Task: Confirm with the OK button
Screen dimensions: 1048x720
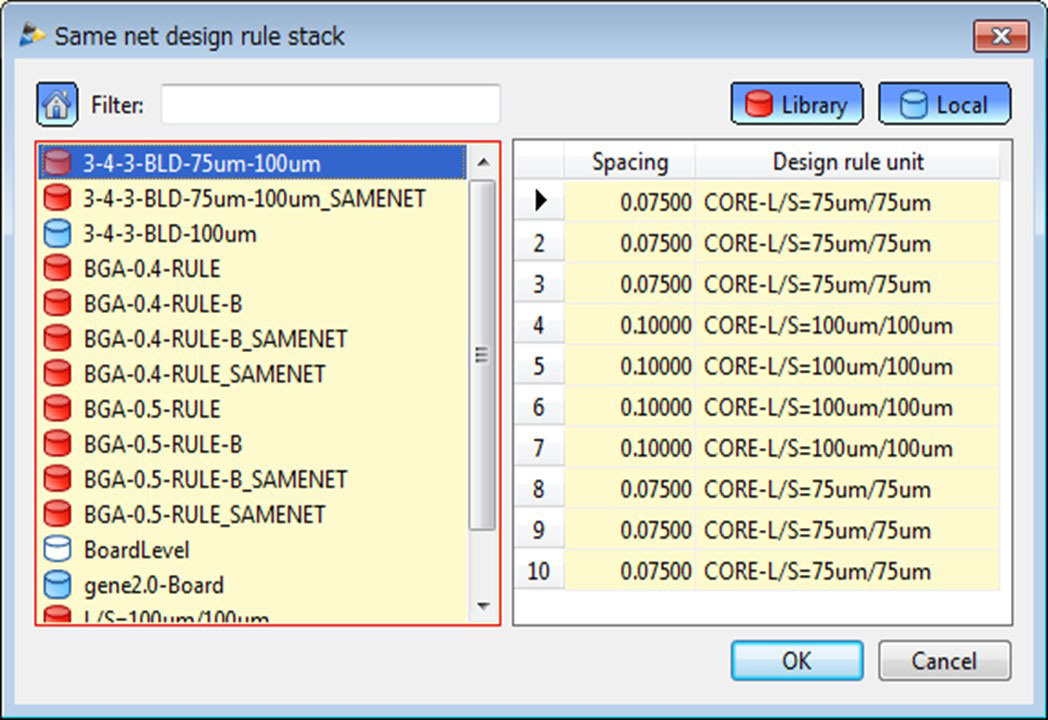Action: tap(797, 661)
